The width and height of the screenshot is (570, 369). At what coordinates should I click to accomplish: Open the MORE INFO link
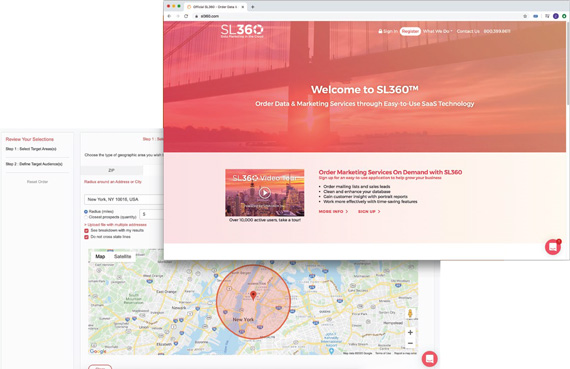[x=333, y=211]
